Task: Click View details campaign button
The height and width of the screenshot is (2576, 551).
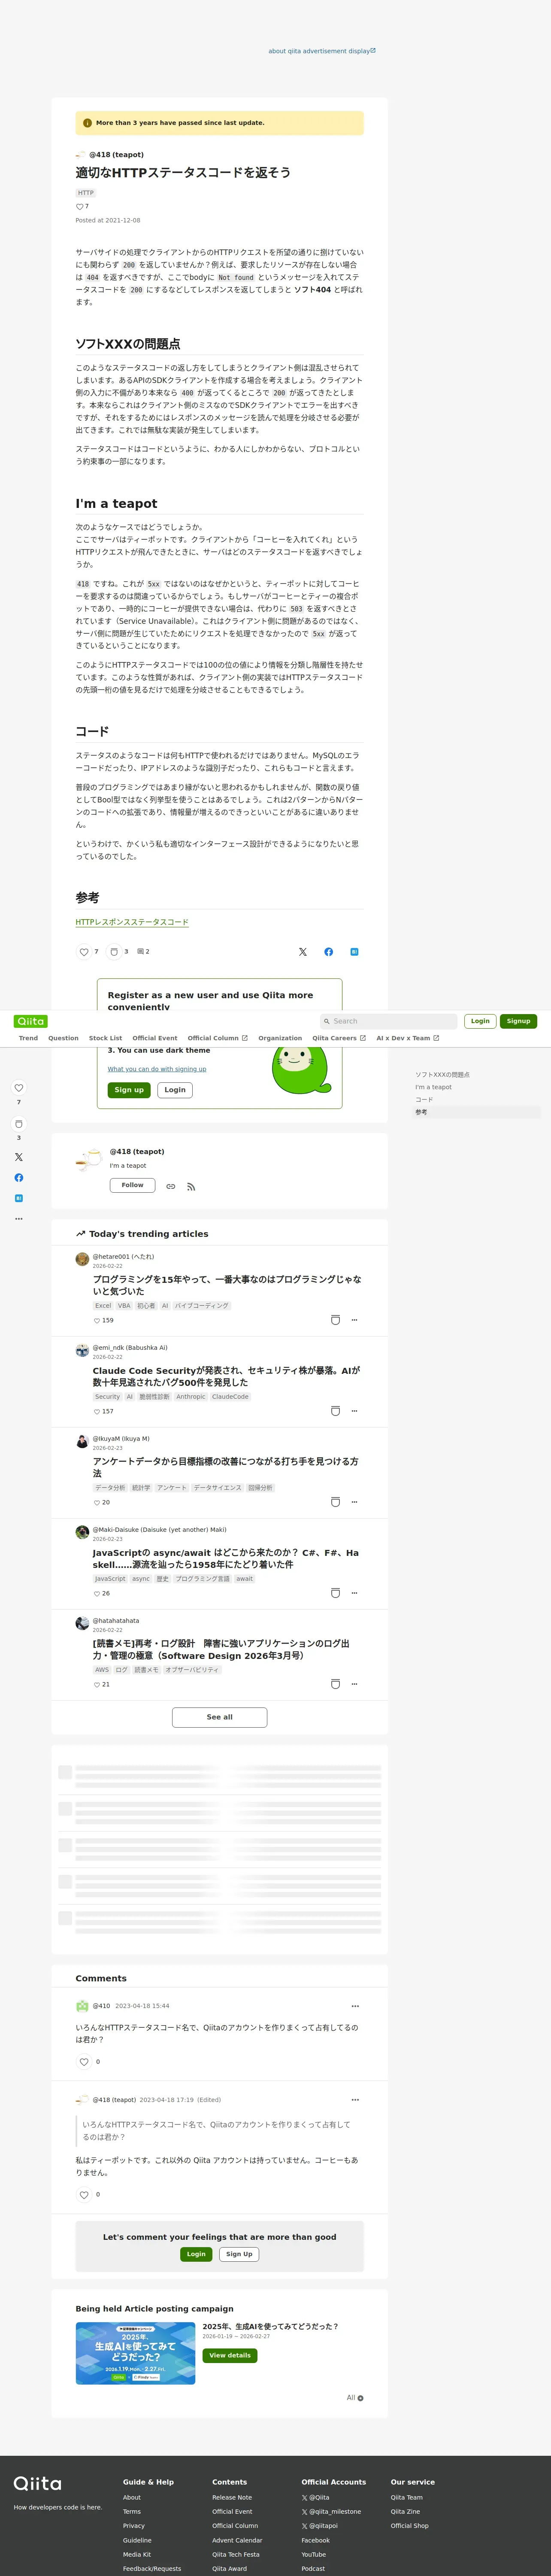Action: coord(230,2355)
